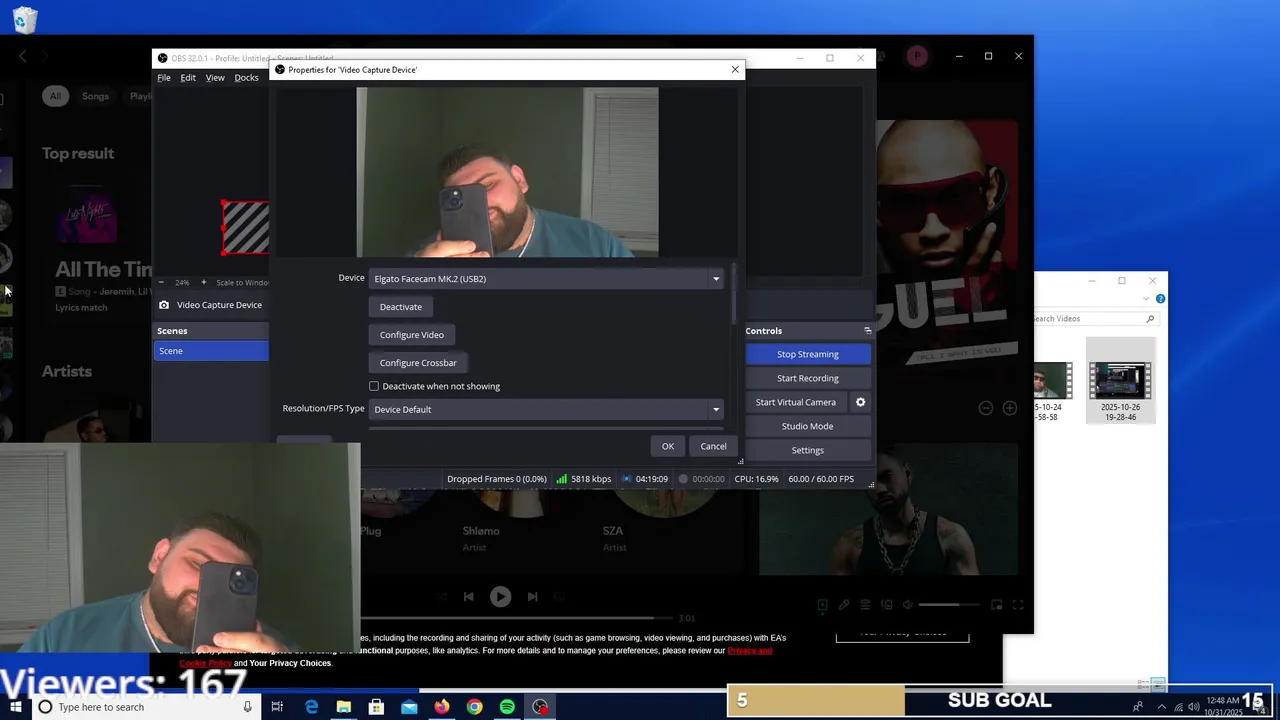1280x720 pixels.
Task: Click the Spotify zoom-out circle minus icon
Action: [x=985, y=408]
